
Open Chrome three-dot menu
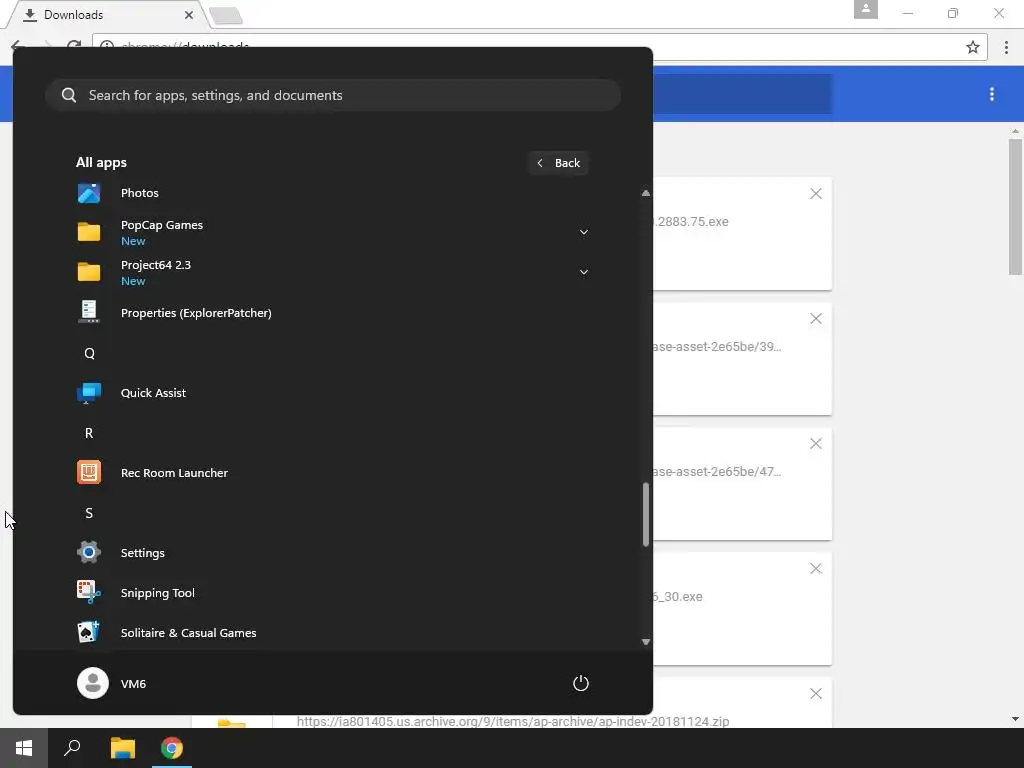click(1006, 47)
